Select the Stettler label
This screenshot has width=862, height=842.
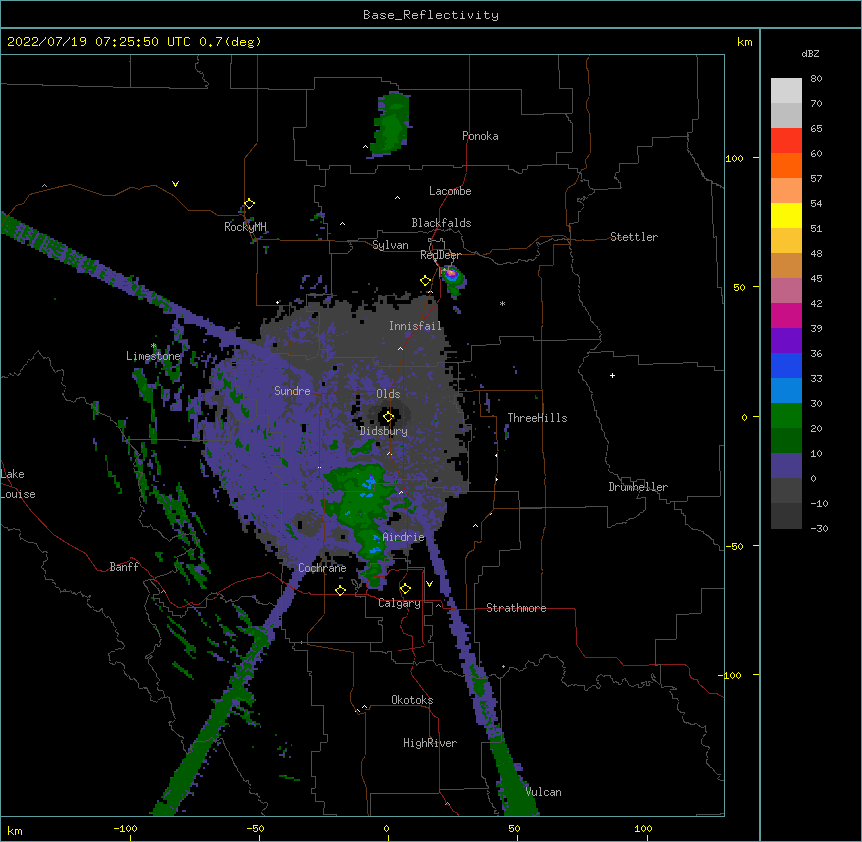pos(634,237)
